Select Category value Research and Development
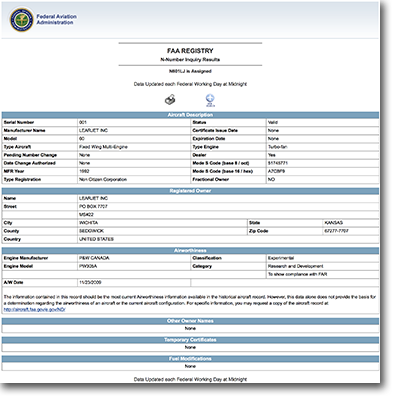The image size is (400, 403). [x=296, y=266]
